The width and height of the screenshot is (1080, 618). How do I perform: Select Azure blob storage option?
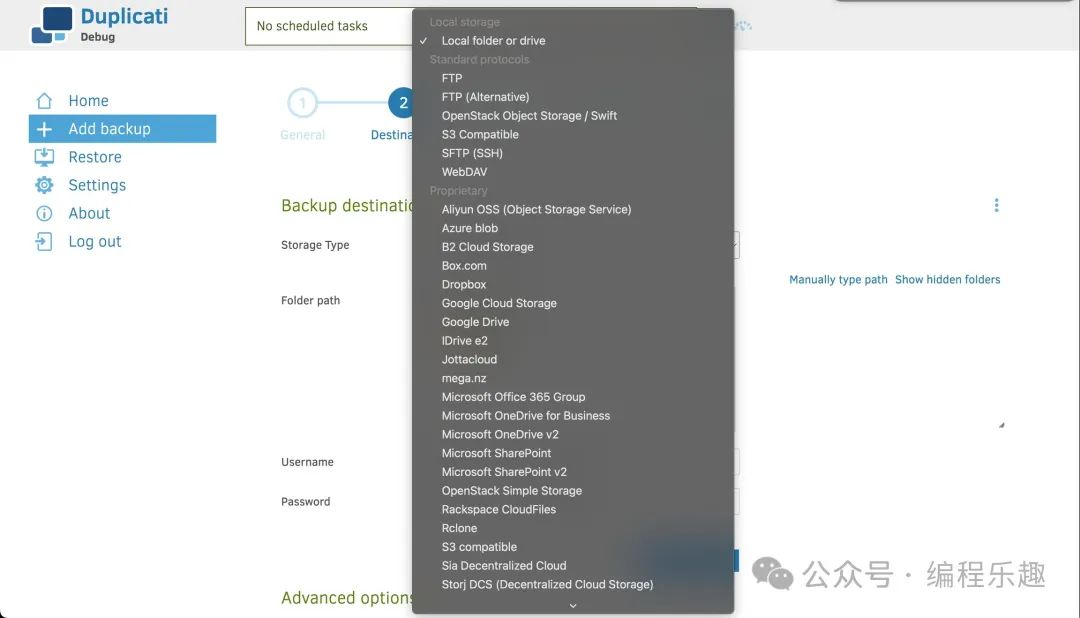coord(469,228)
